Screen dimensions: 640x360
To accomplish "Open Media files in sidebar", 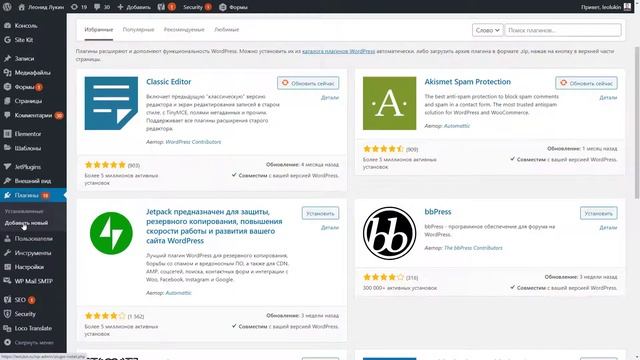I will coord(33,73).
